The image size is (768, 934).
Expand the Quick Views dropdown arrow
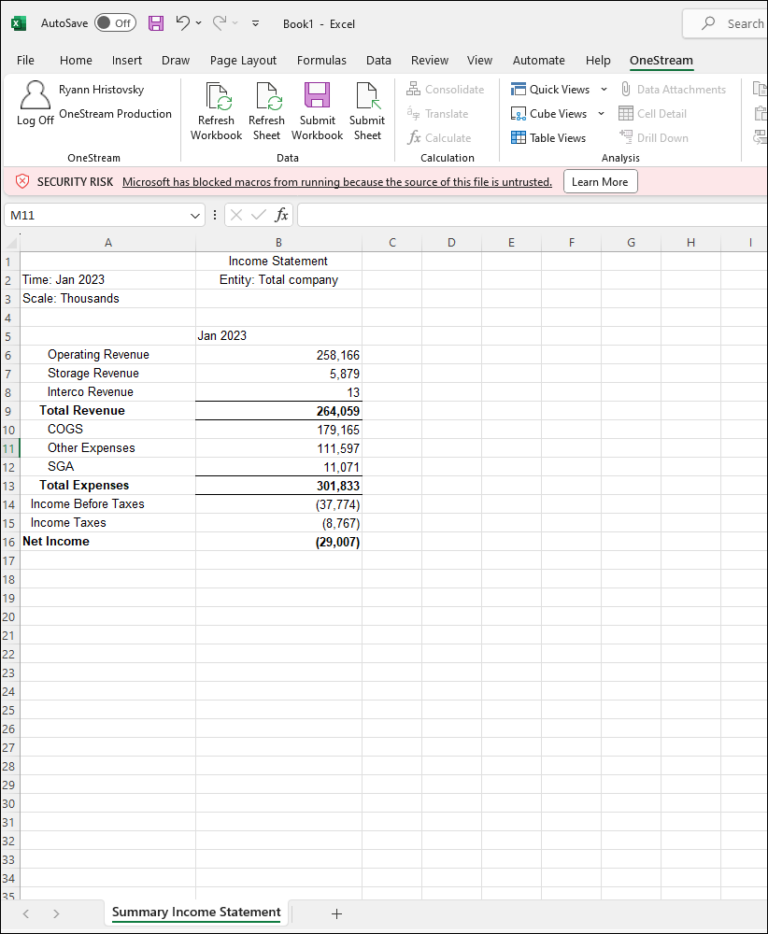(x=603, y=89)
